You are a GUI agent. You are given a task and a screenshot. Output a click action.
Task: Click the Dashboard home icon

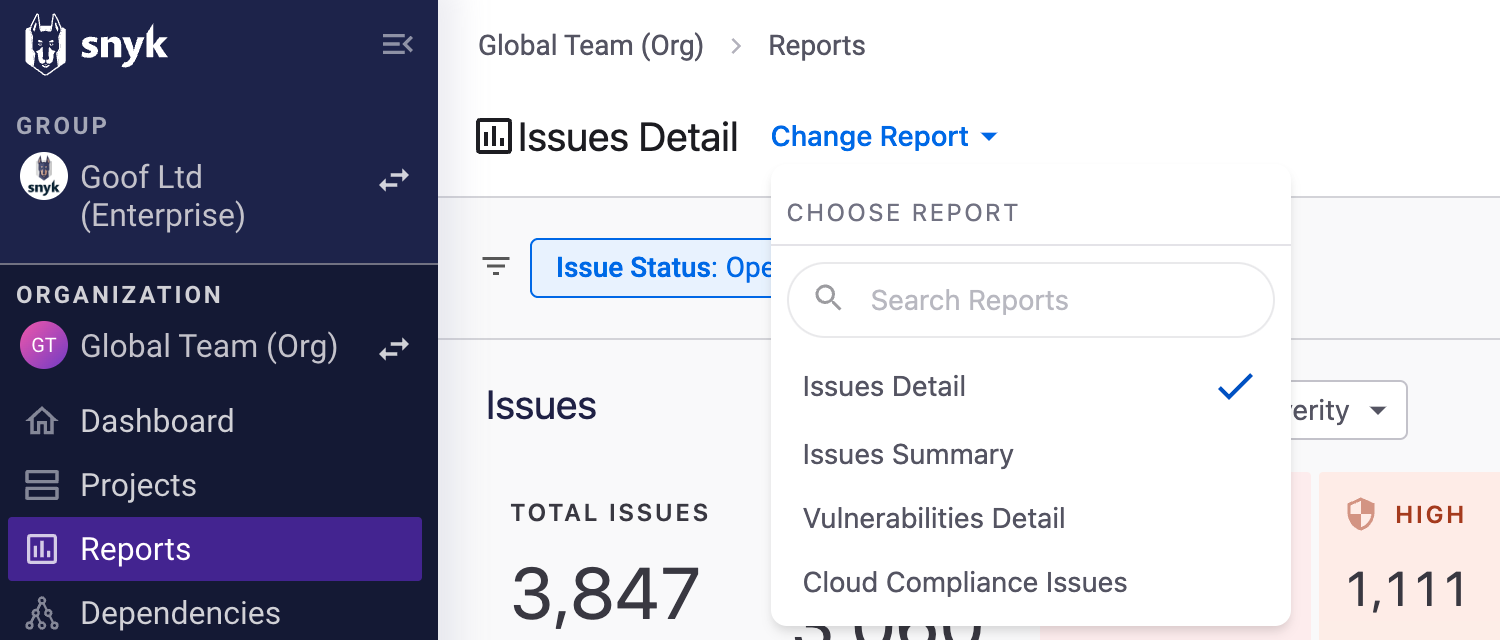pyautogui.click(x=42, y=421)
